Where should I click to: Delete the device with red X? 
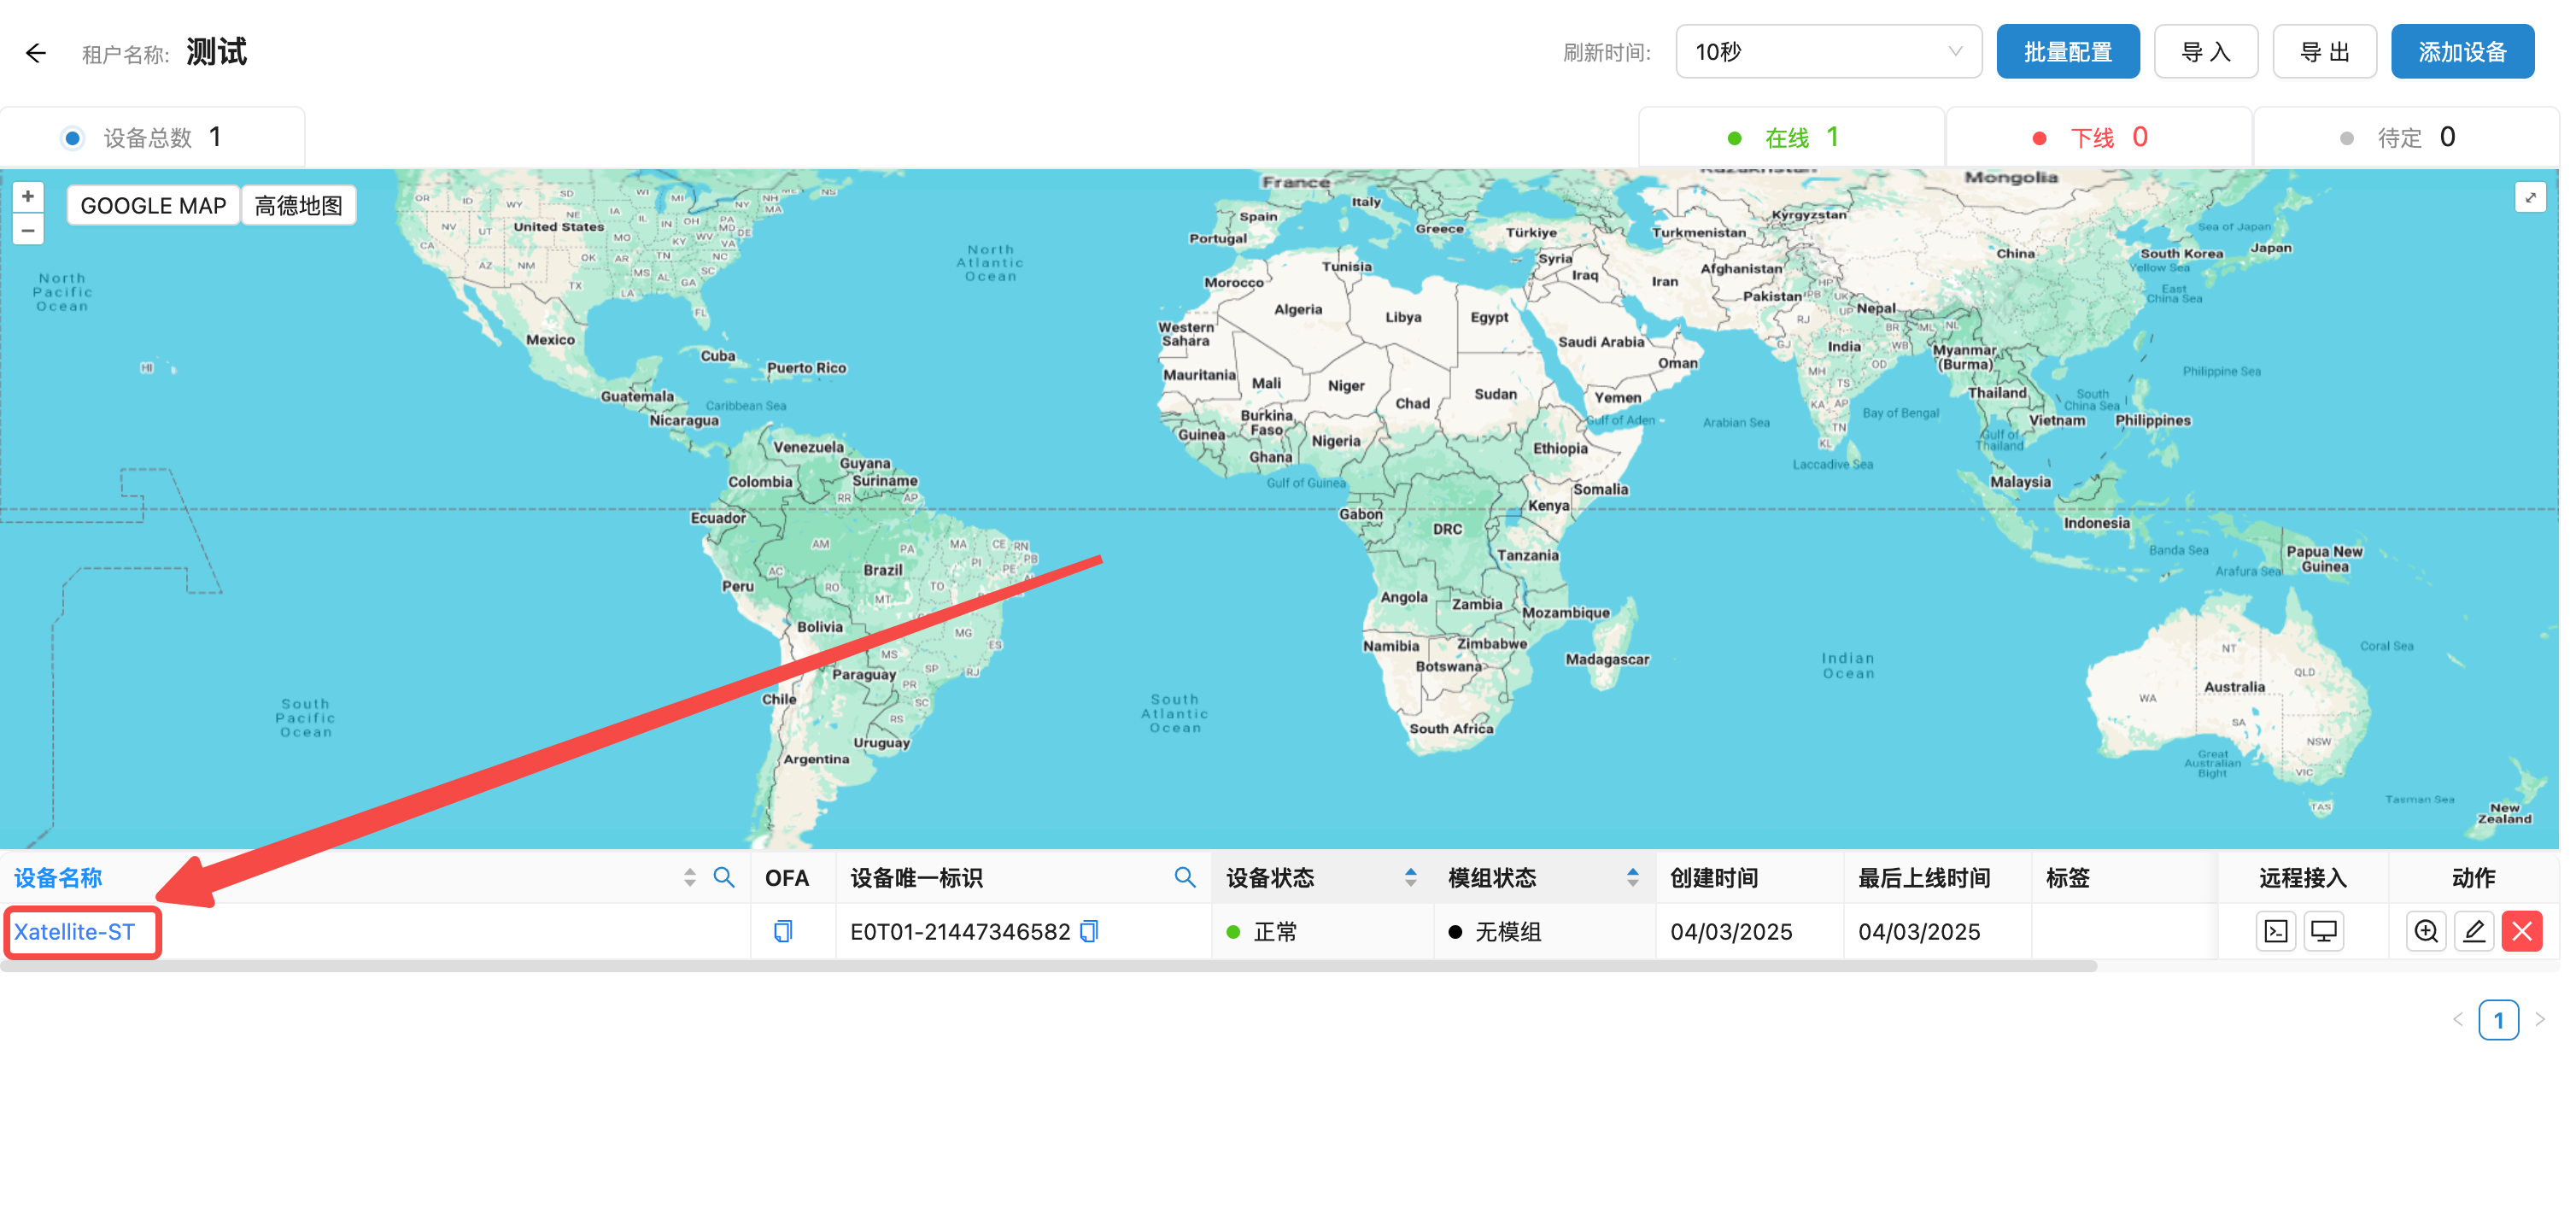2522,932
